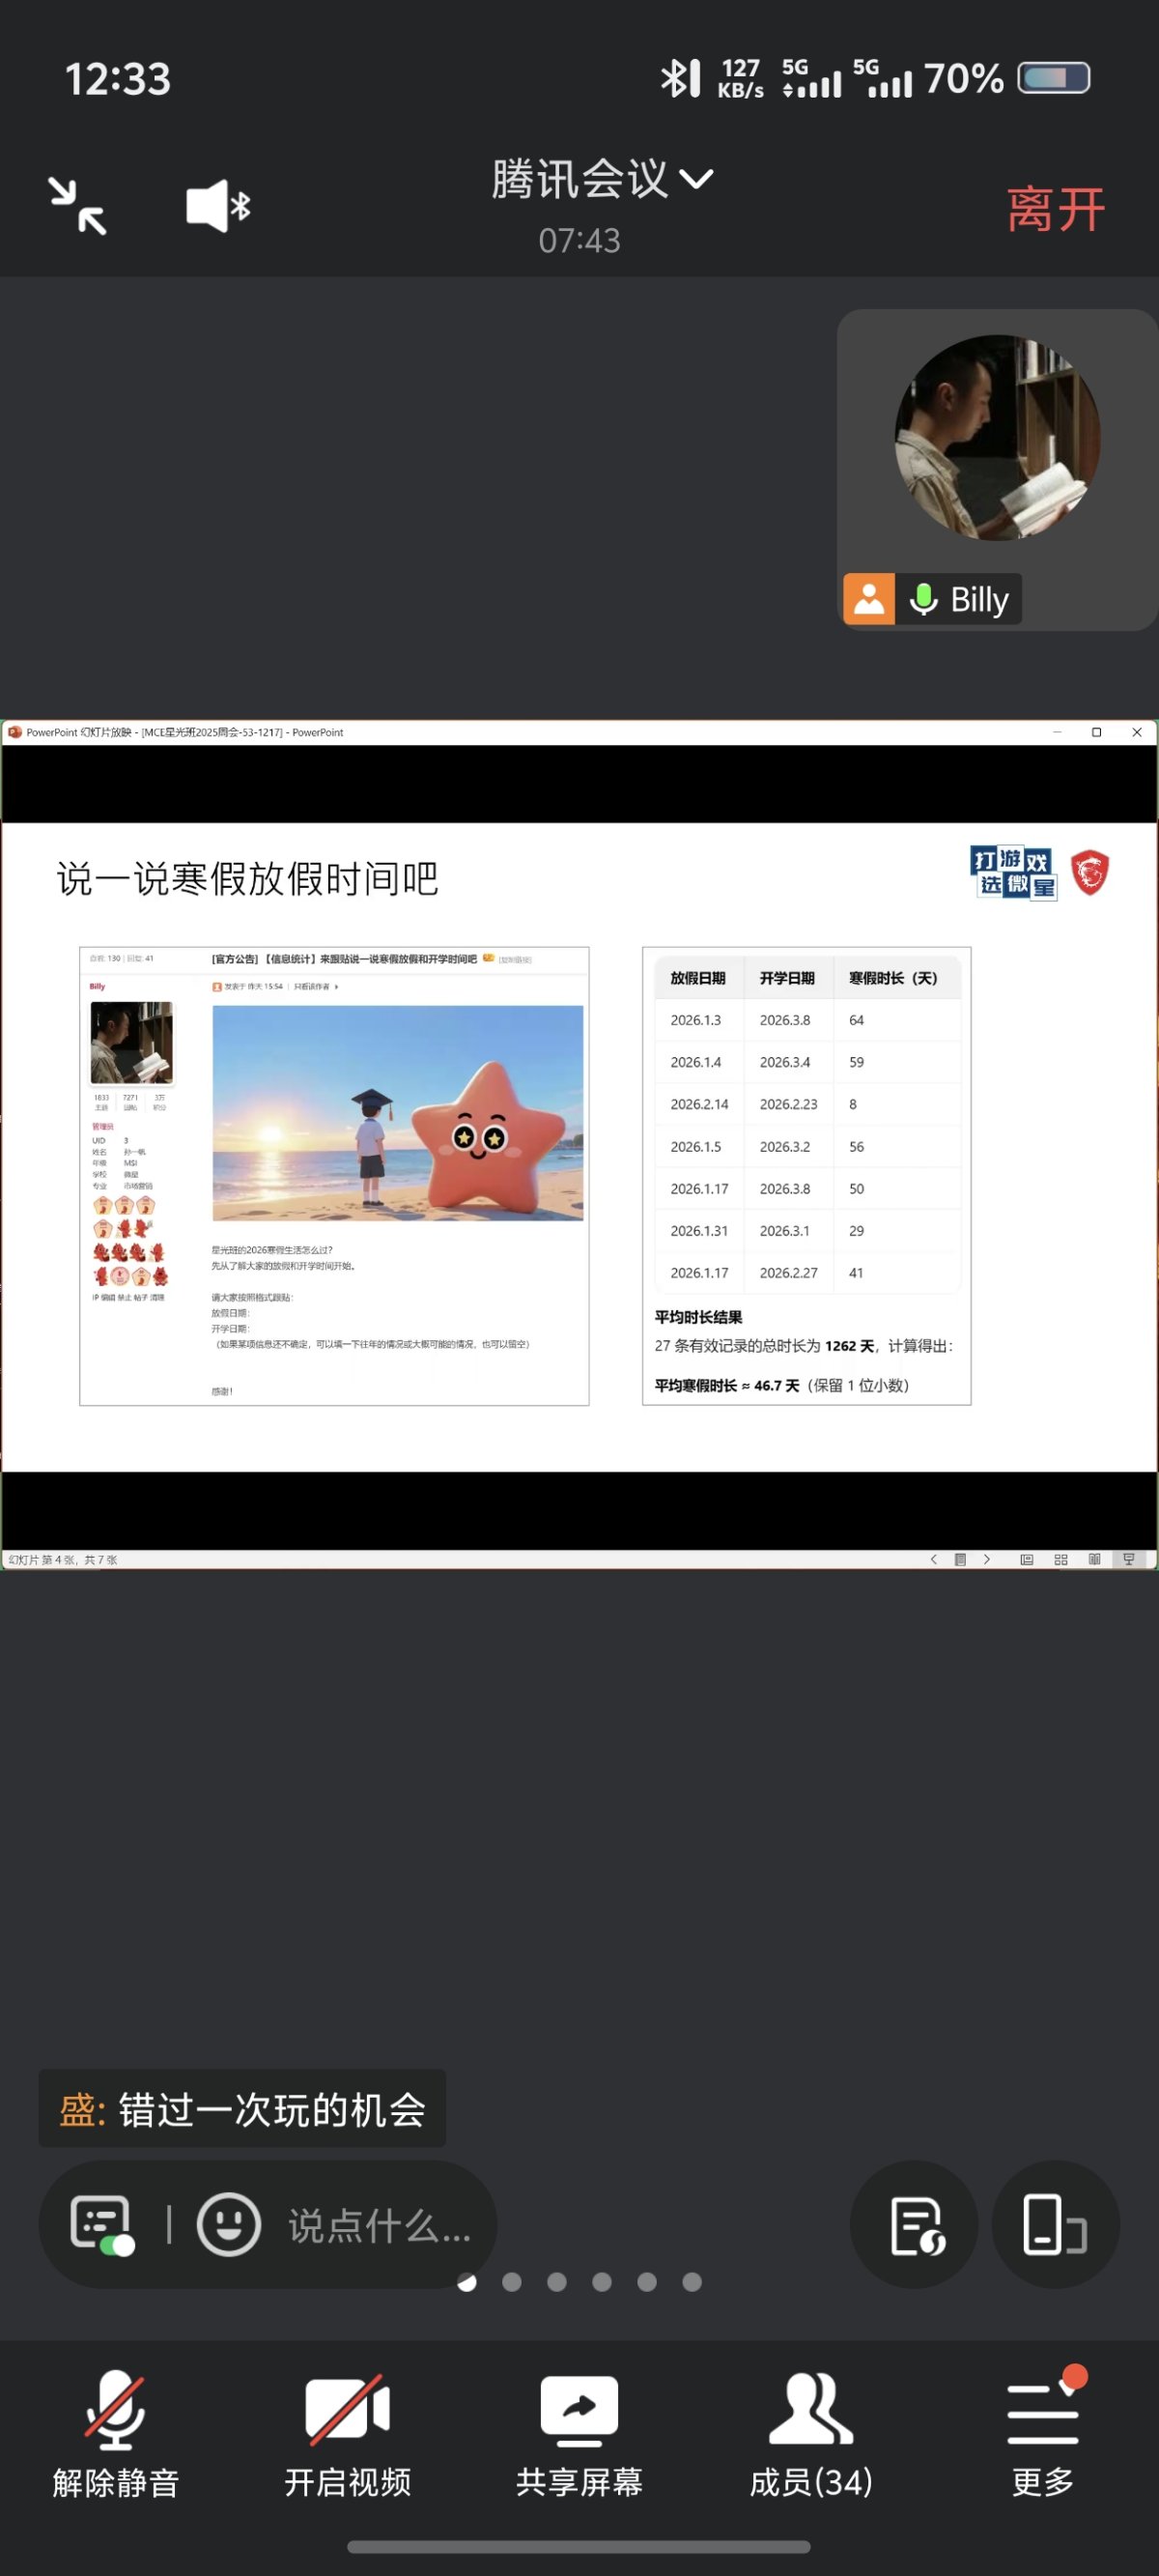Click the forum avatar photo on slide
Image resolution: width=1159 pixels, height=2576 pixels.
coord(132,1042)
